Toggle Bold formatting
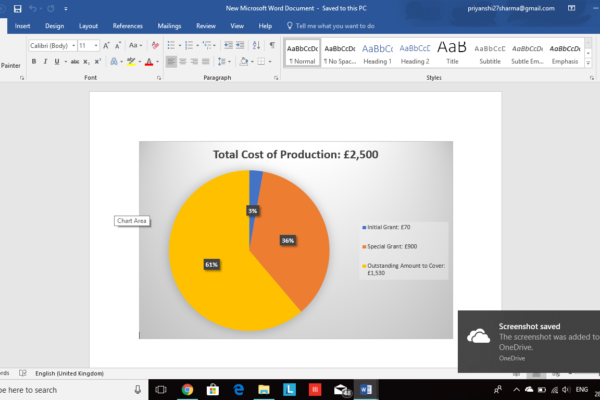 [33, 61]
